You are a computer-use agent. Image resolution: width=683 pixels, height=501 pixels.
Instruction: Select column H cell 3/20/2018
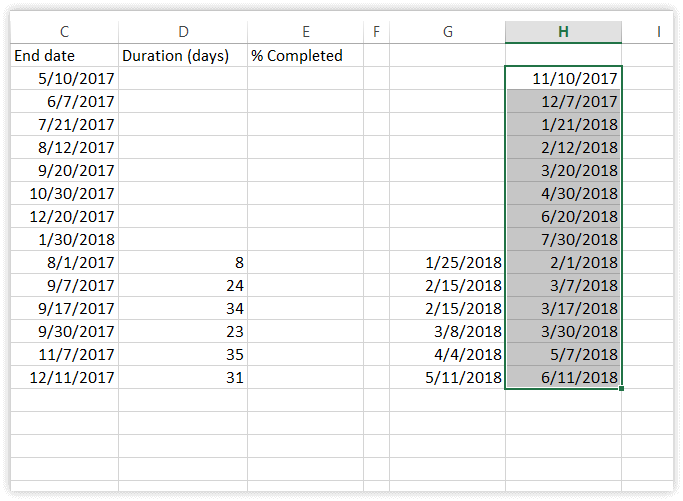pos(563,170)
